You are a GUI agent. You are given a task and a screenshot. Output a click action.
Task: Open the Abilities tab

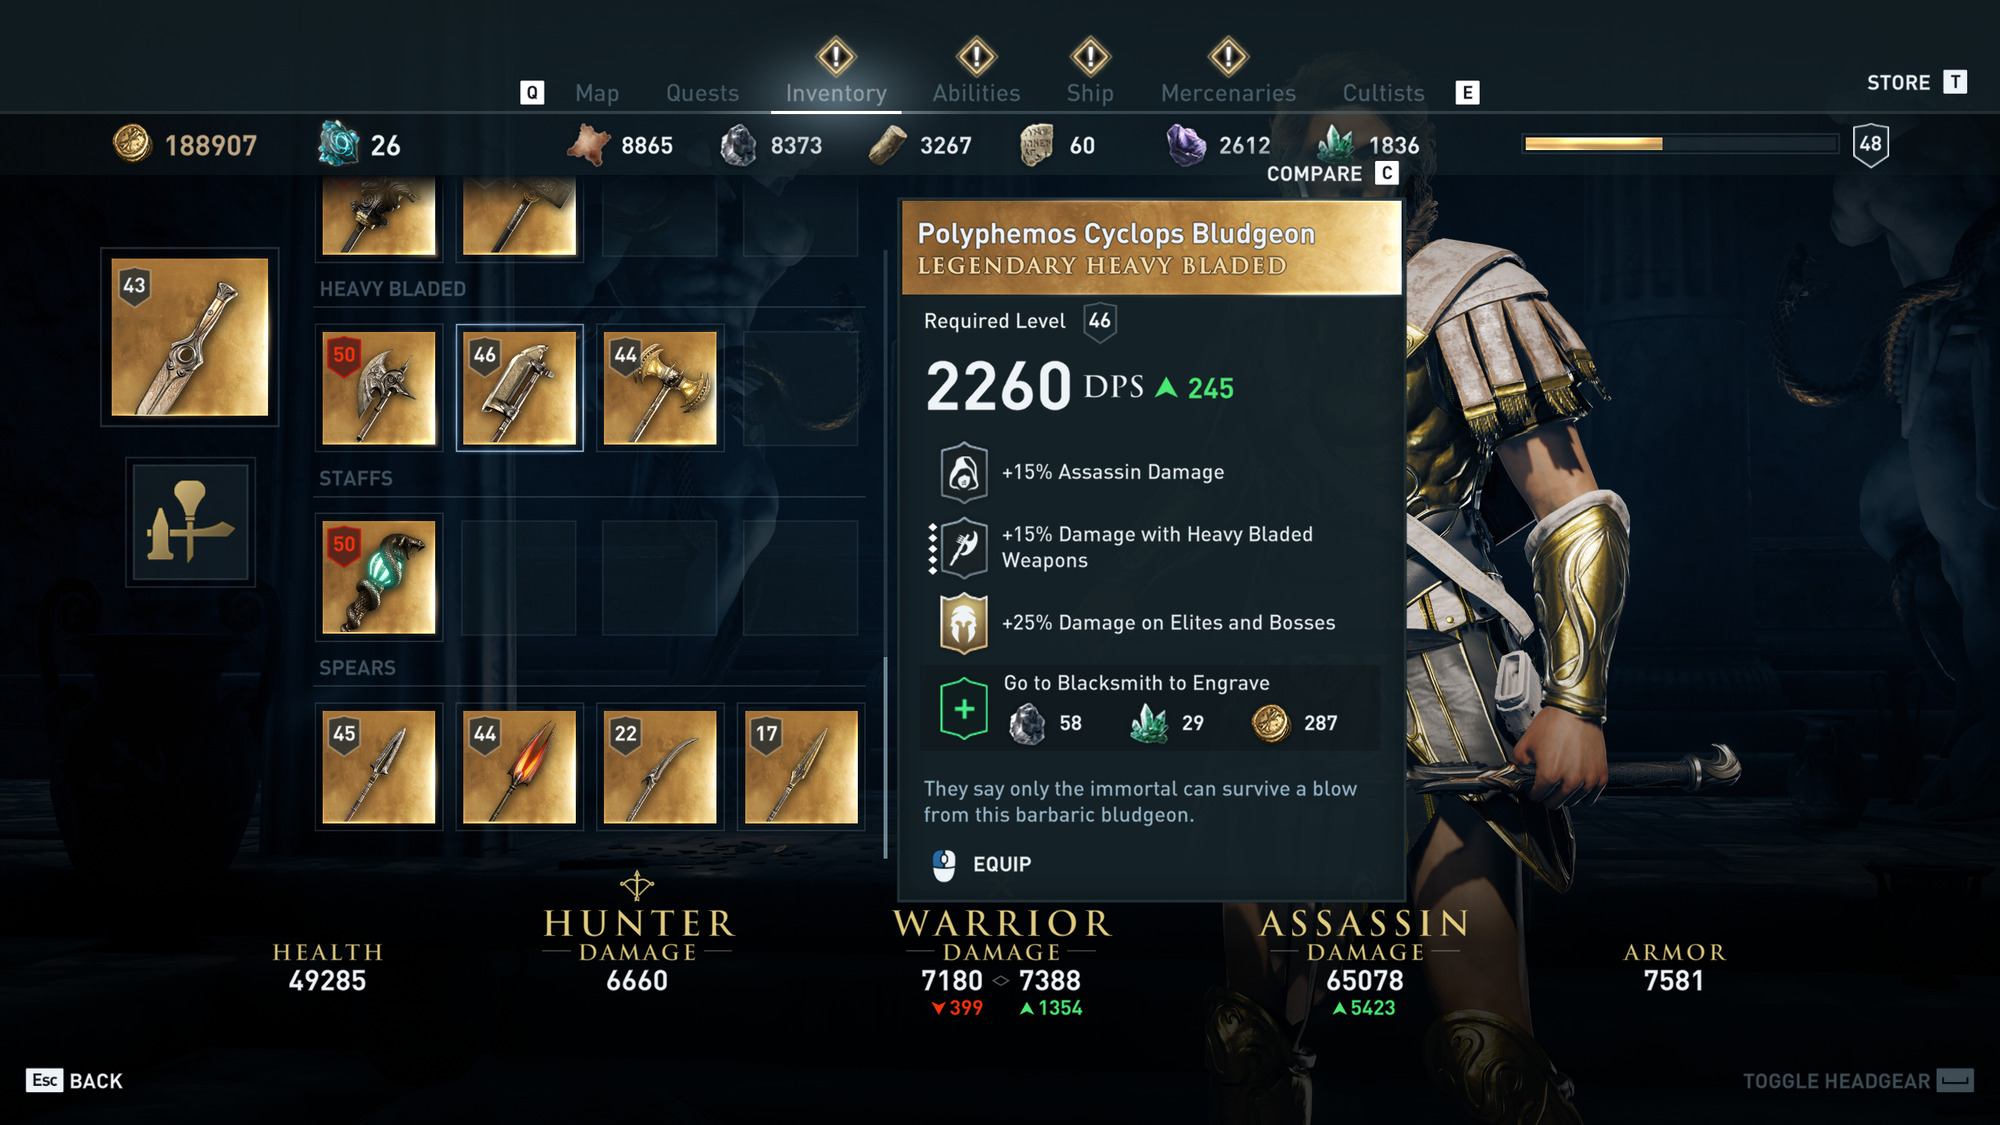click(976, 93)
